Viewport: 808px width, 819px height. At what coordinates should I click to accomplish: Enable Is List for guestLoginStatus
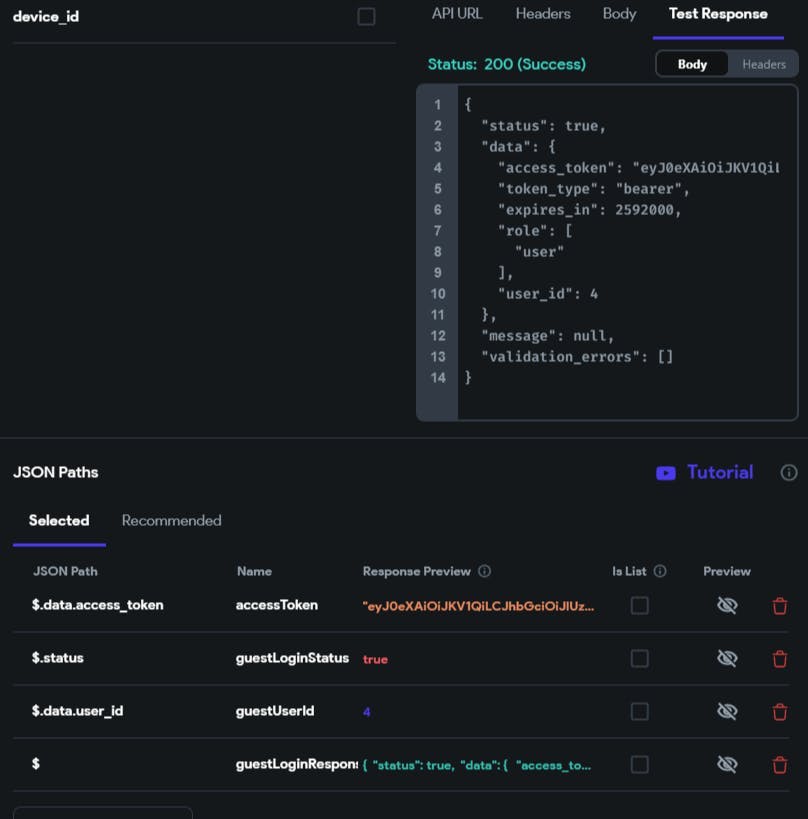(639, 659)
